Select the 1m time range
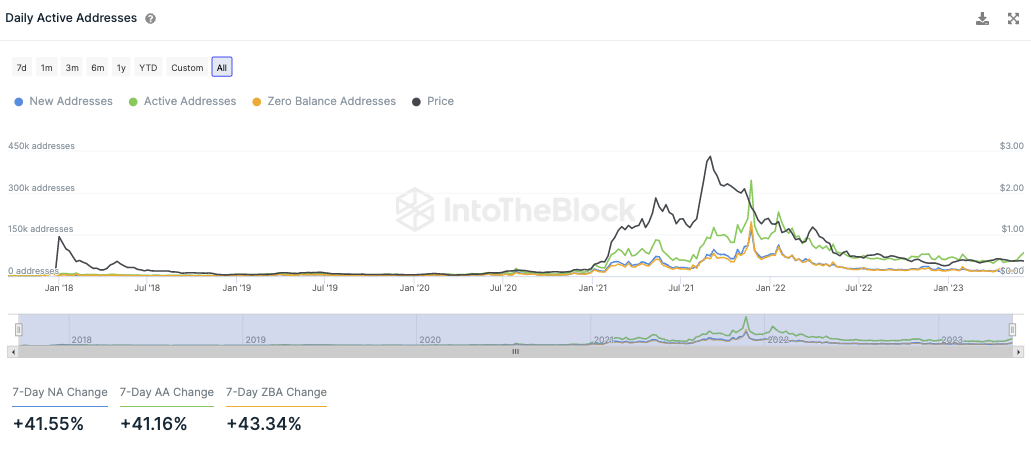The image size is (1031, 455). tap(46, 68)
